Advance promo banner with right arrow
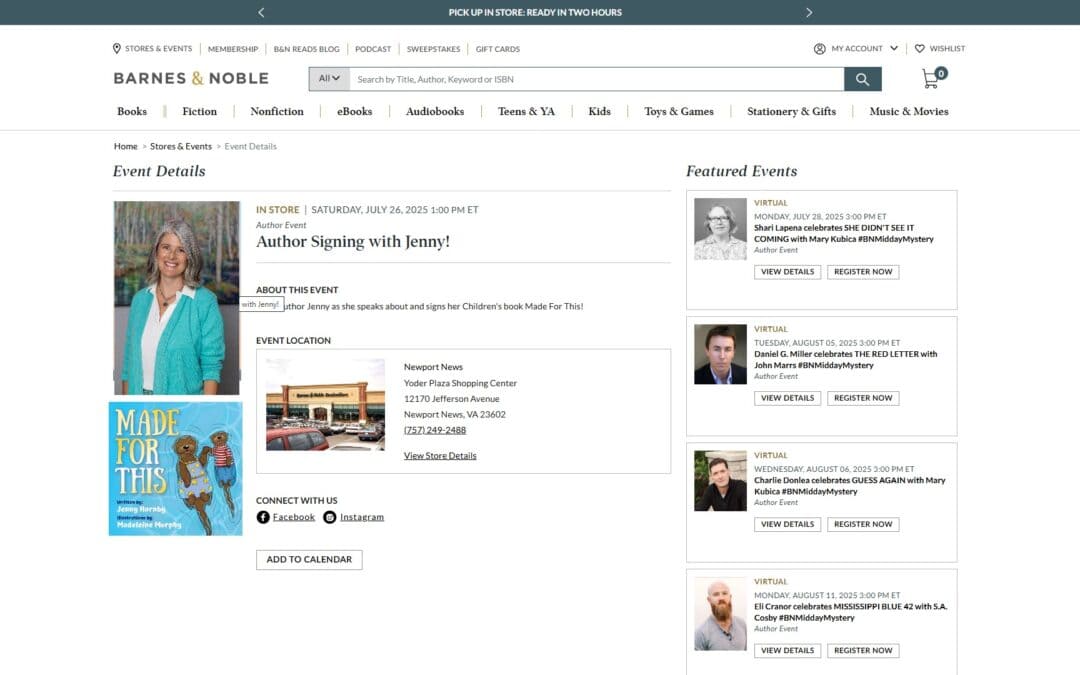 click(809, 12)
